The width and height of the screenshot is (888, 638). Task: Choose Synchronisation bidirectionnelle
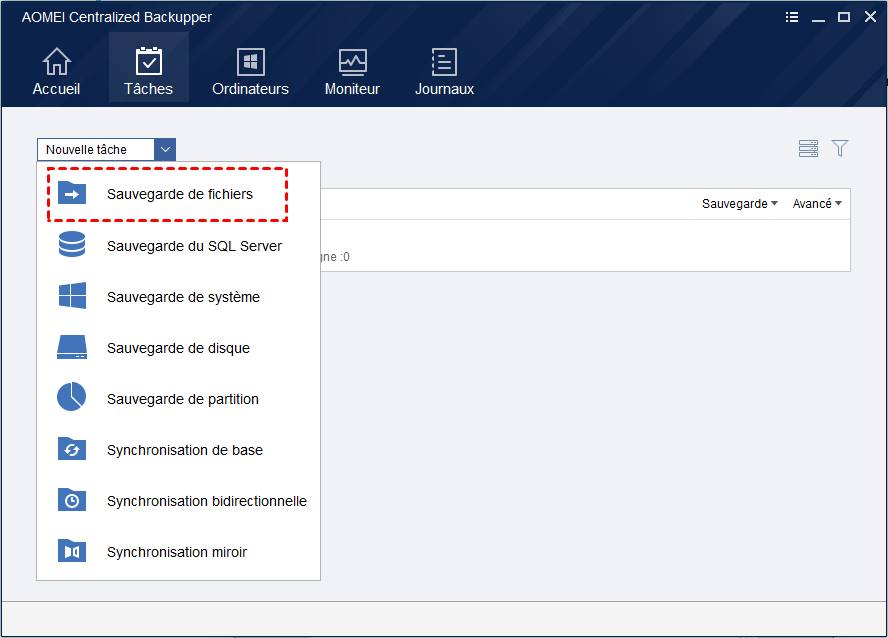[x=207, y=501]
